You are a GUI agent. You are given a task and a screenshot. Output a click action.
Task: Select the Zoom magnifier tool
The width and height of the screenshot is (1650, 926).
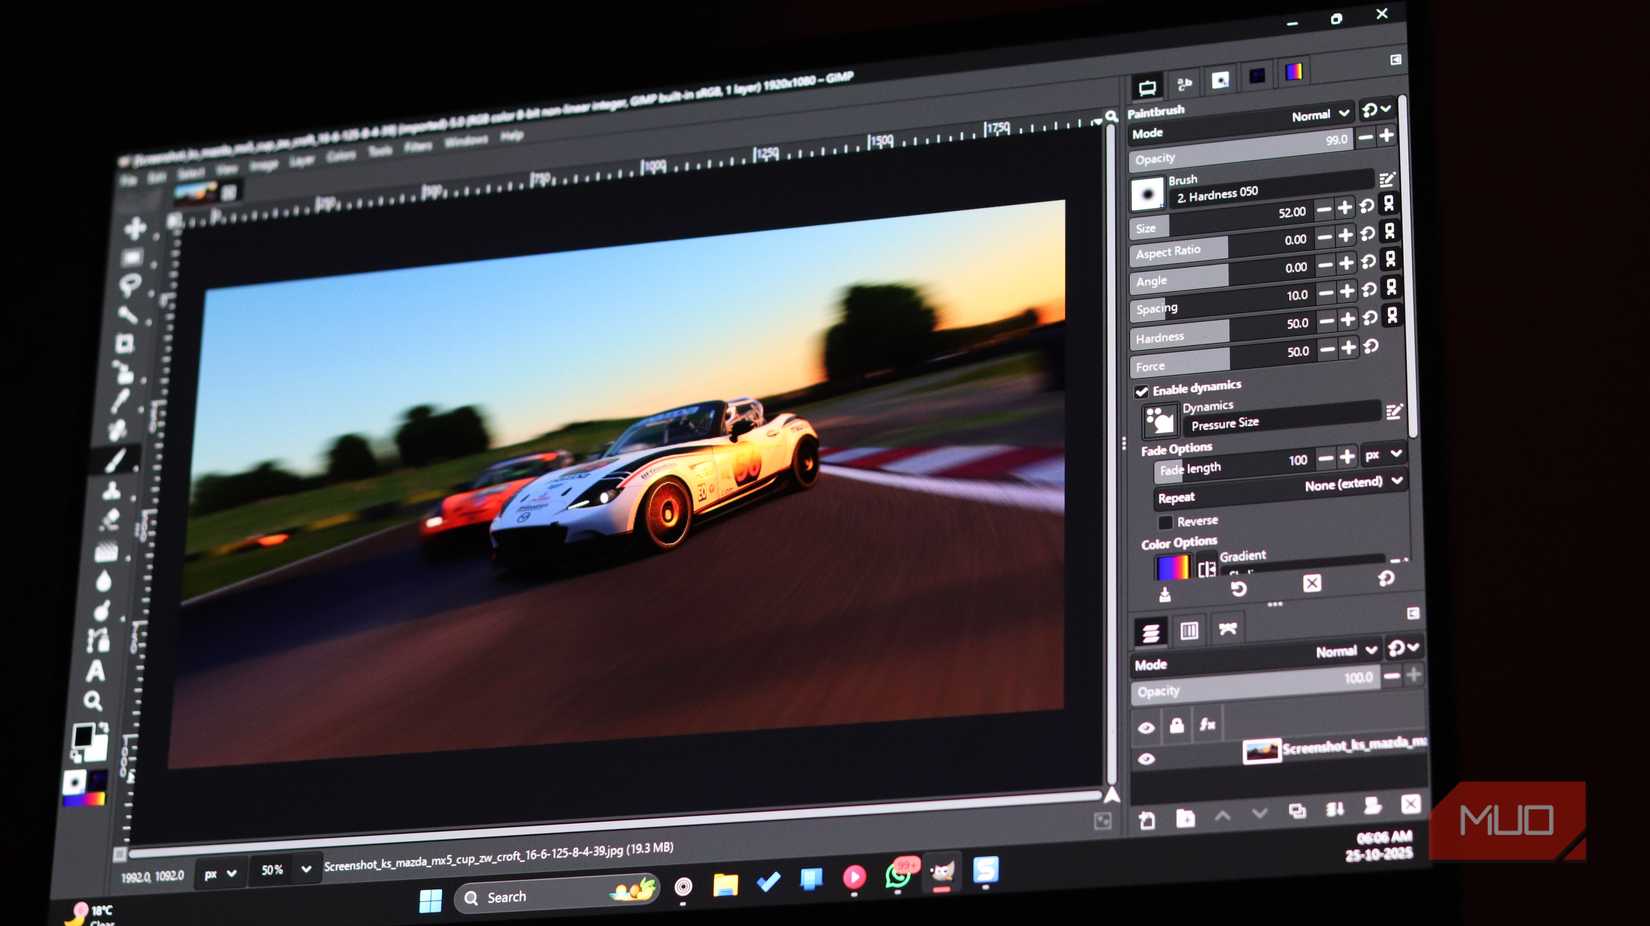(x=93, y=702)
